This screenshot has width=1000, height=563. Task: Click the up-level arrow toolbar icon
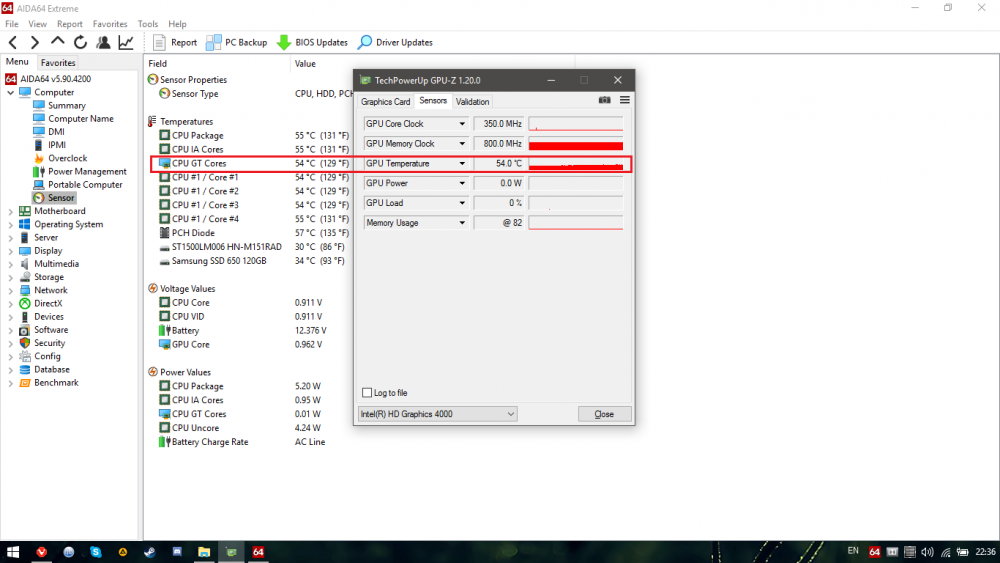pyautogui.click(x=57, y=42)
